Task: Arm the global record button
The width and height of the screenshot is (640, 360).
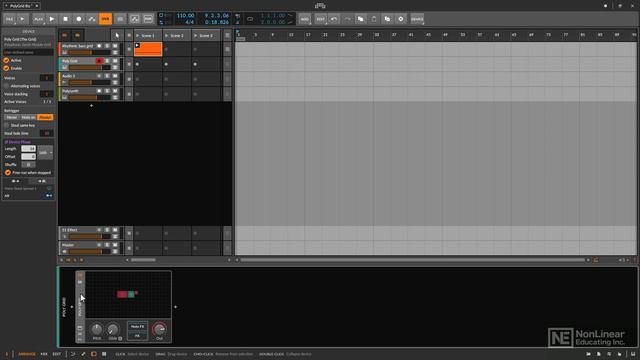Action: point(79,19)
